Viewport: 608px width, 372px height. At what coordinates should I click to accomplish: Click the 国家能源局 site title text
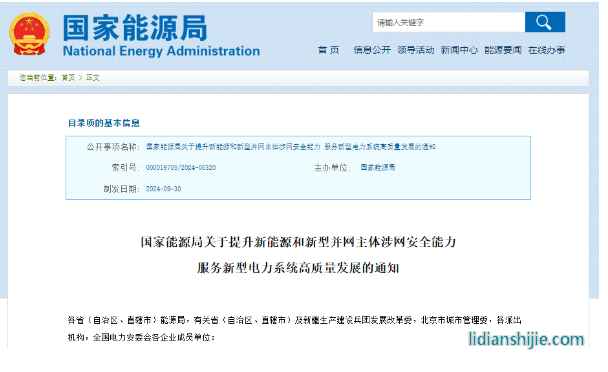coord(135,28)
